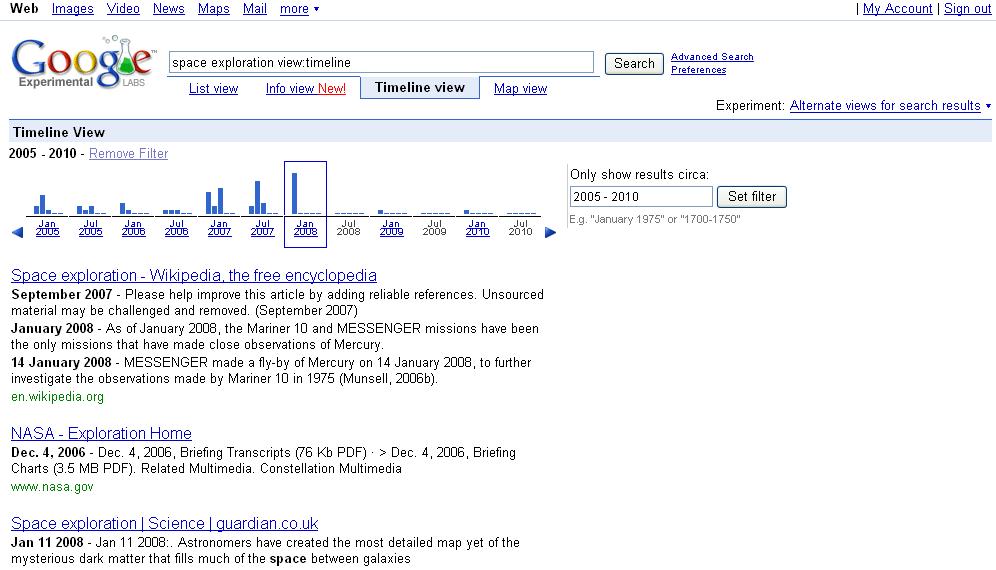Image resolution: width=996 pixels, height=570 pixels.
Task: Select Jan 2006 on the timeline
Action: click(133, 227)
